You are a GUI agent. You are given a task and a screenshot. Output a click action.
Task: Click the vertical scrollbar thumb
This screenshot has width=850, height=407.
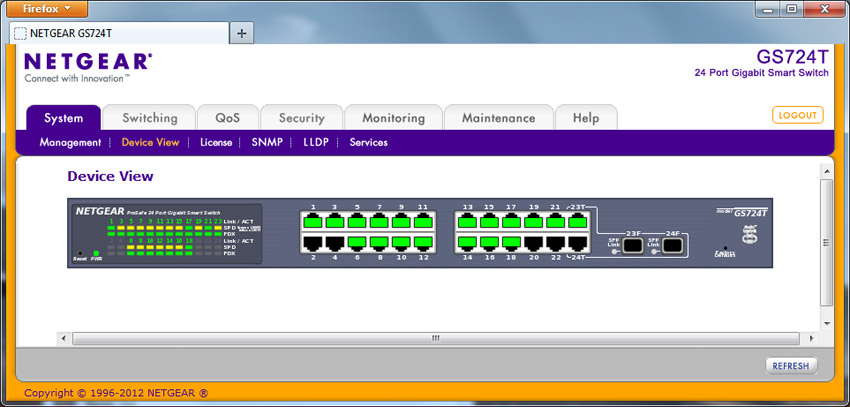point(827,243)
